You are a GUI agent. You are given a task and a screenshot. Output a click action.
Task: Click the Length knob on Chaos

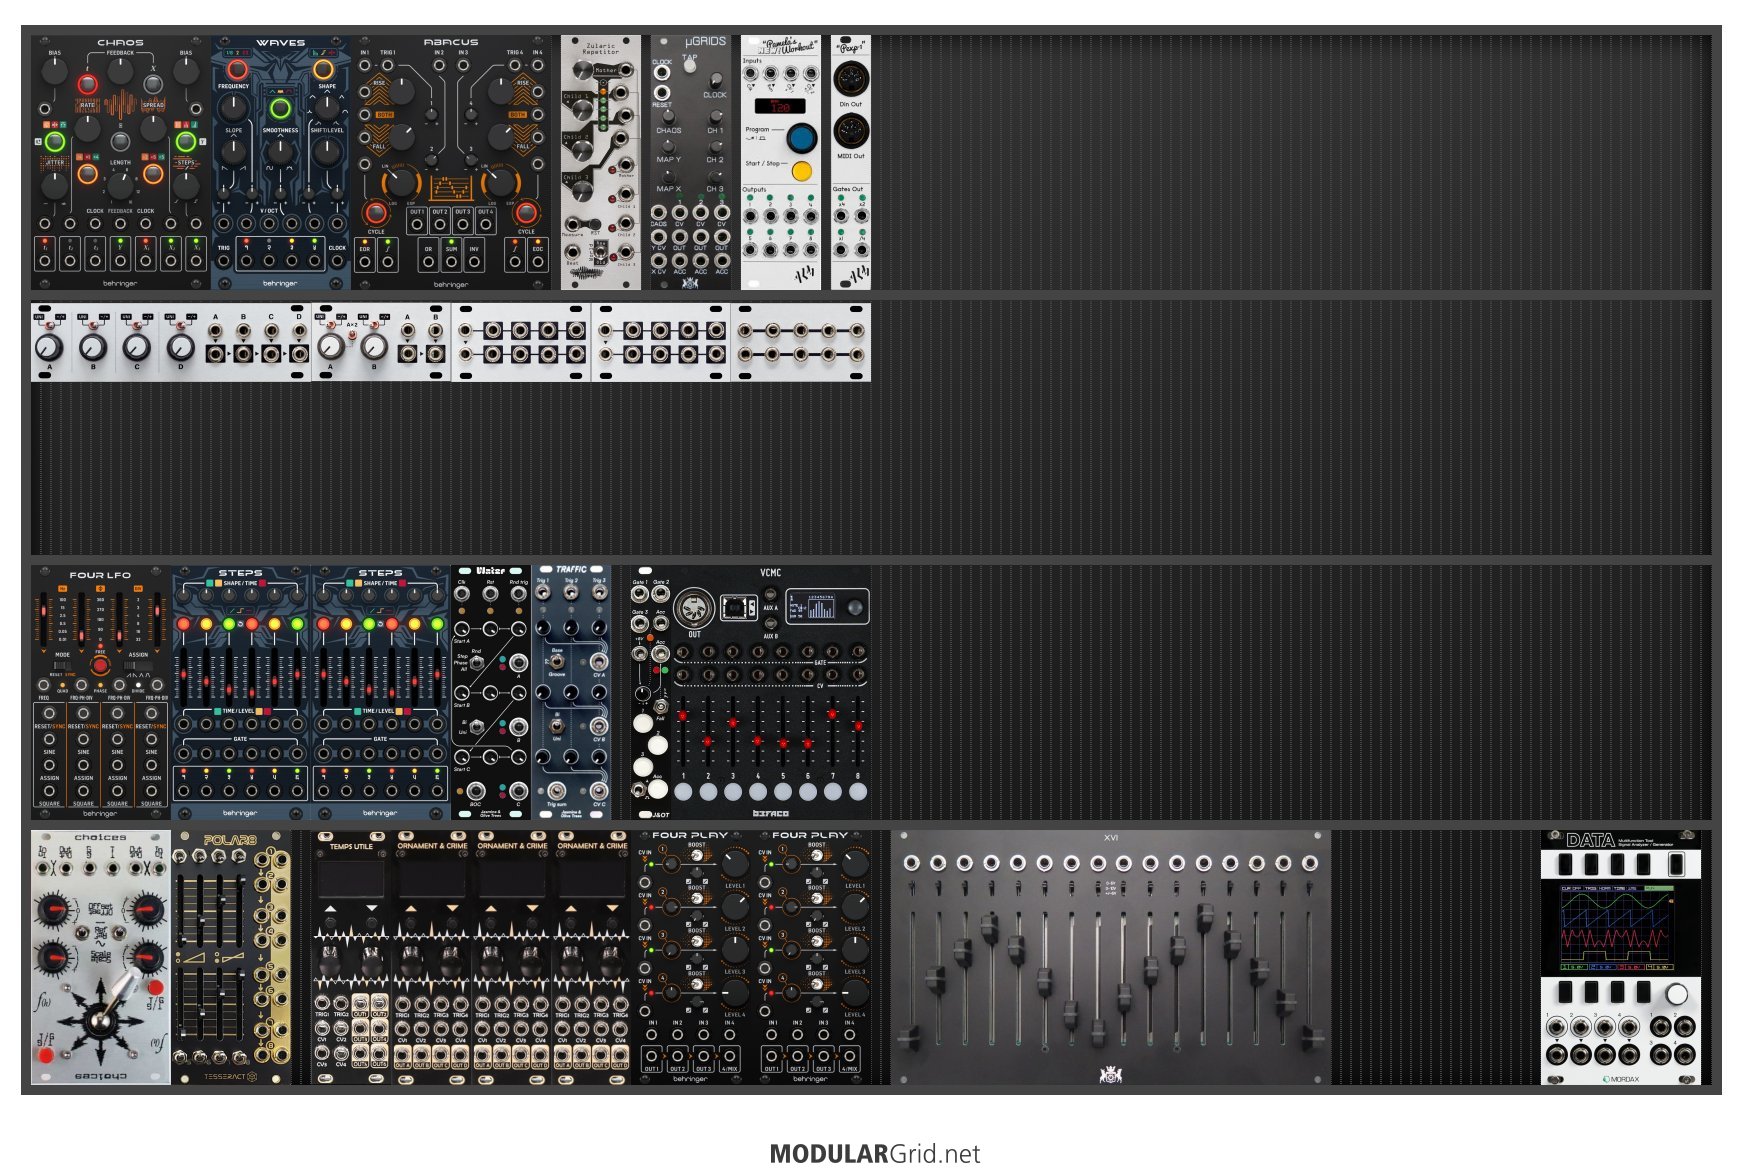coord(120,184)
